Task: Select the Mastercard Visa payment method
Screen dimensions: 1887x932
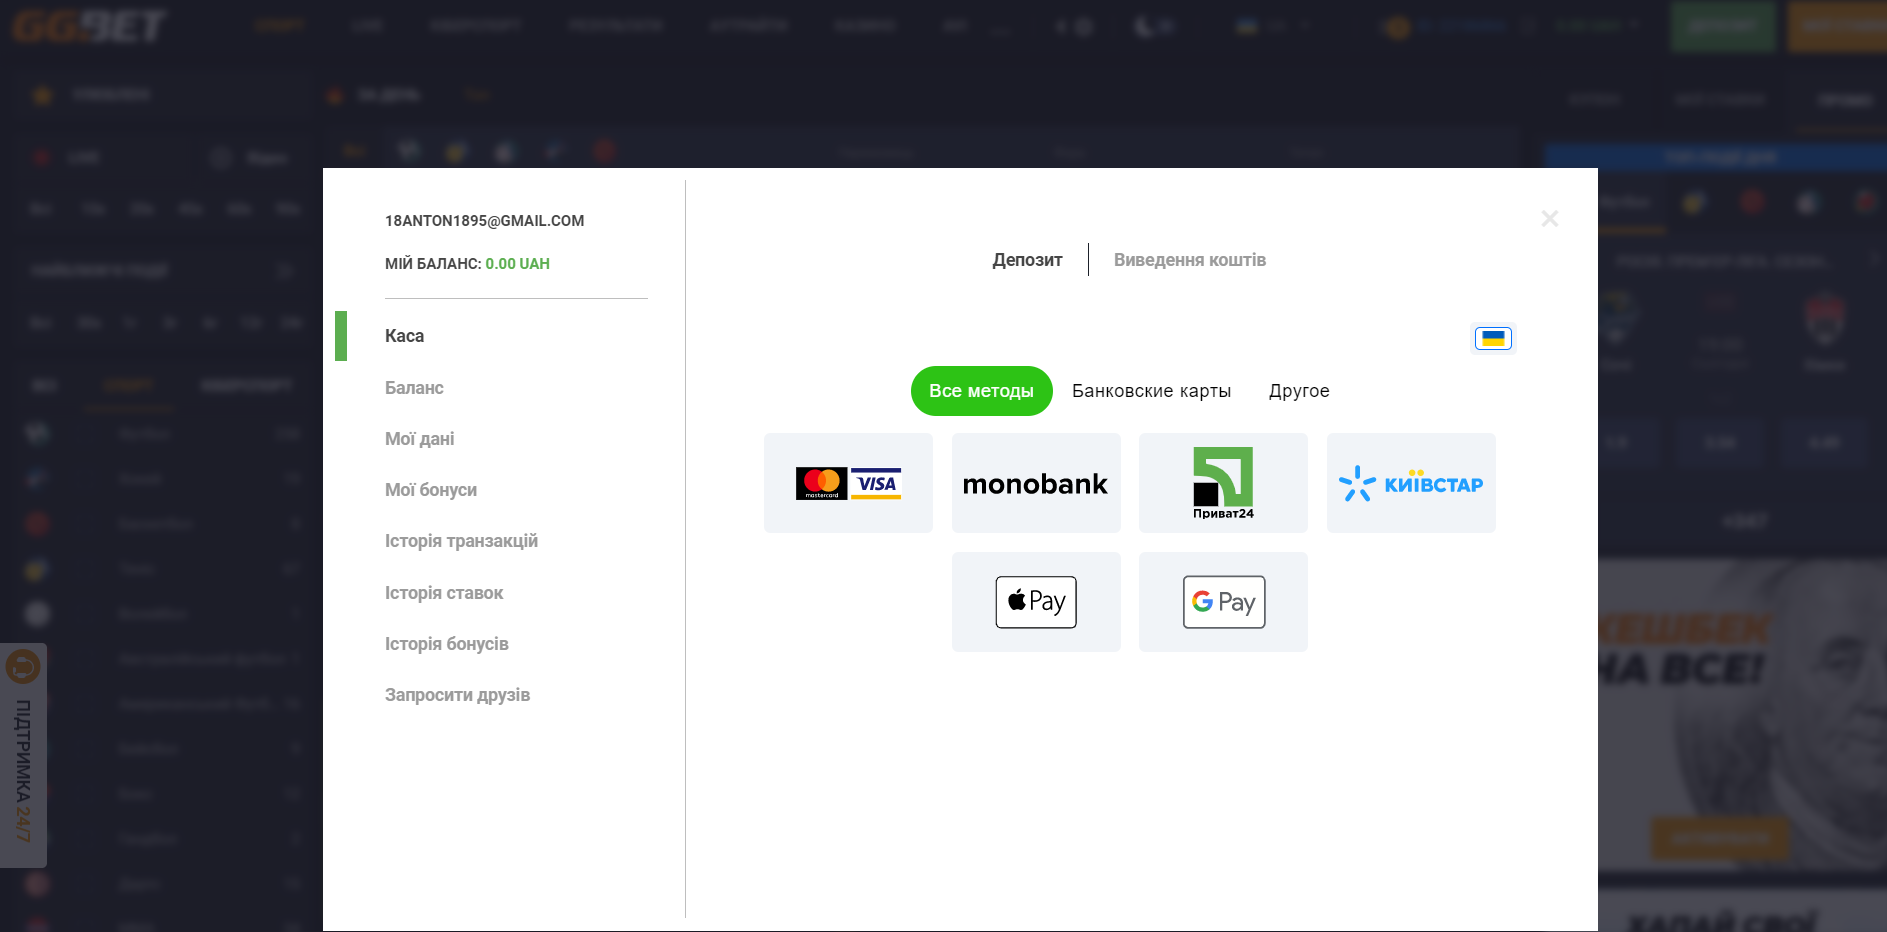Action: pyautogui.click(x=848, y=483)
